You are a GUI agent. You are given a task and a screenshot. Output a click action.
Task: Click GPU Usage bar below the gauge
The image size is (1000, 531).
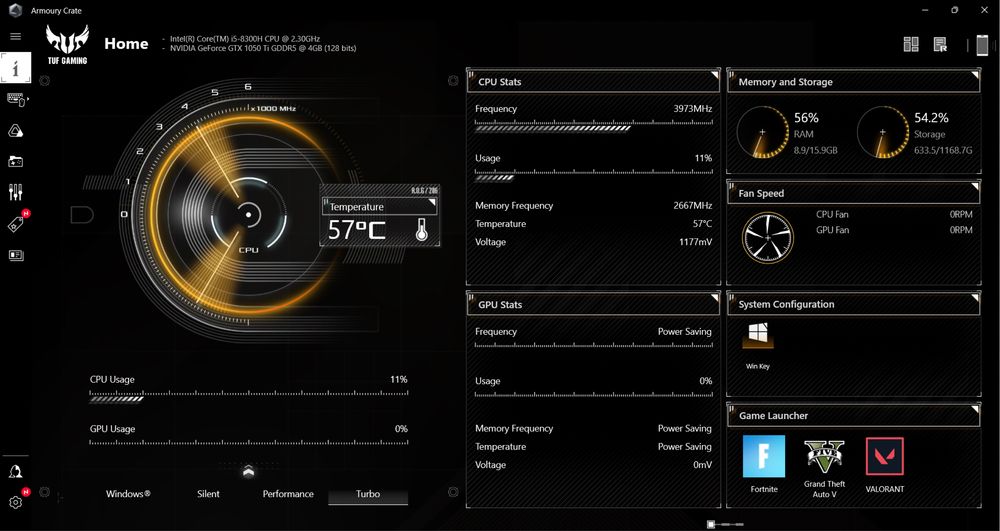249,440
